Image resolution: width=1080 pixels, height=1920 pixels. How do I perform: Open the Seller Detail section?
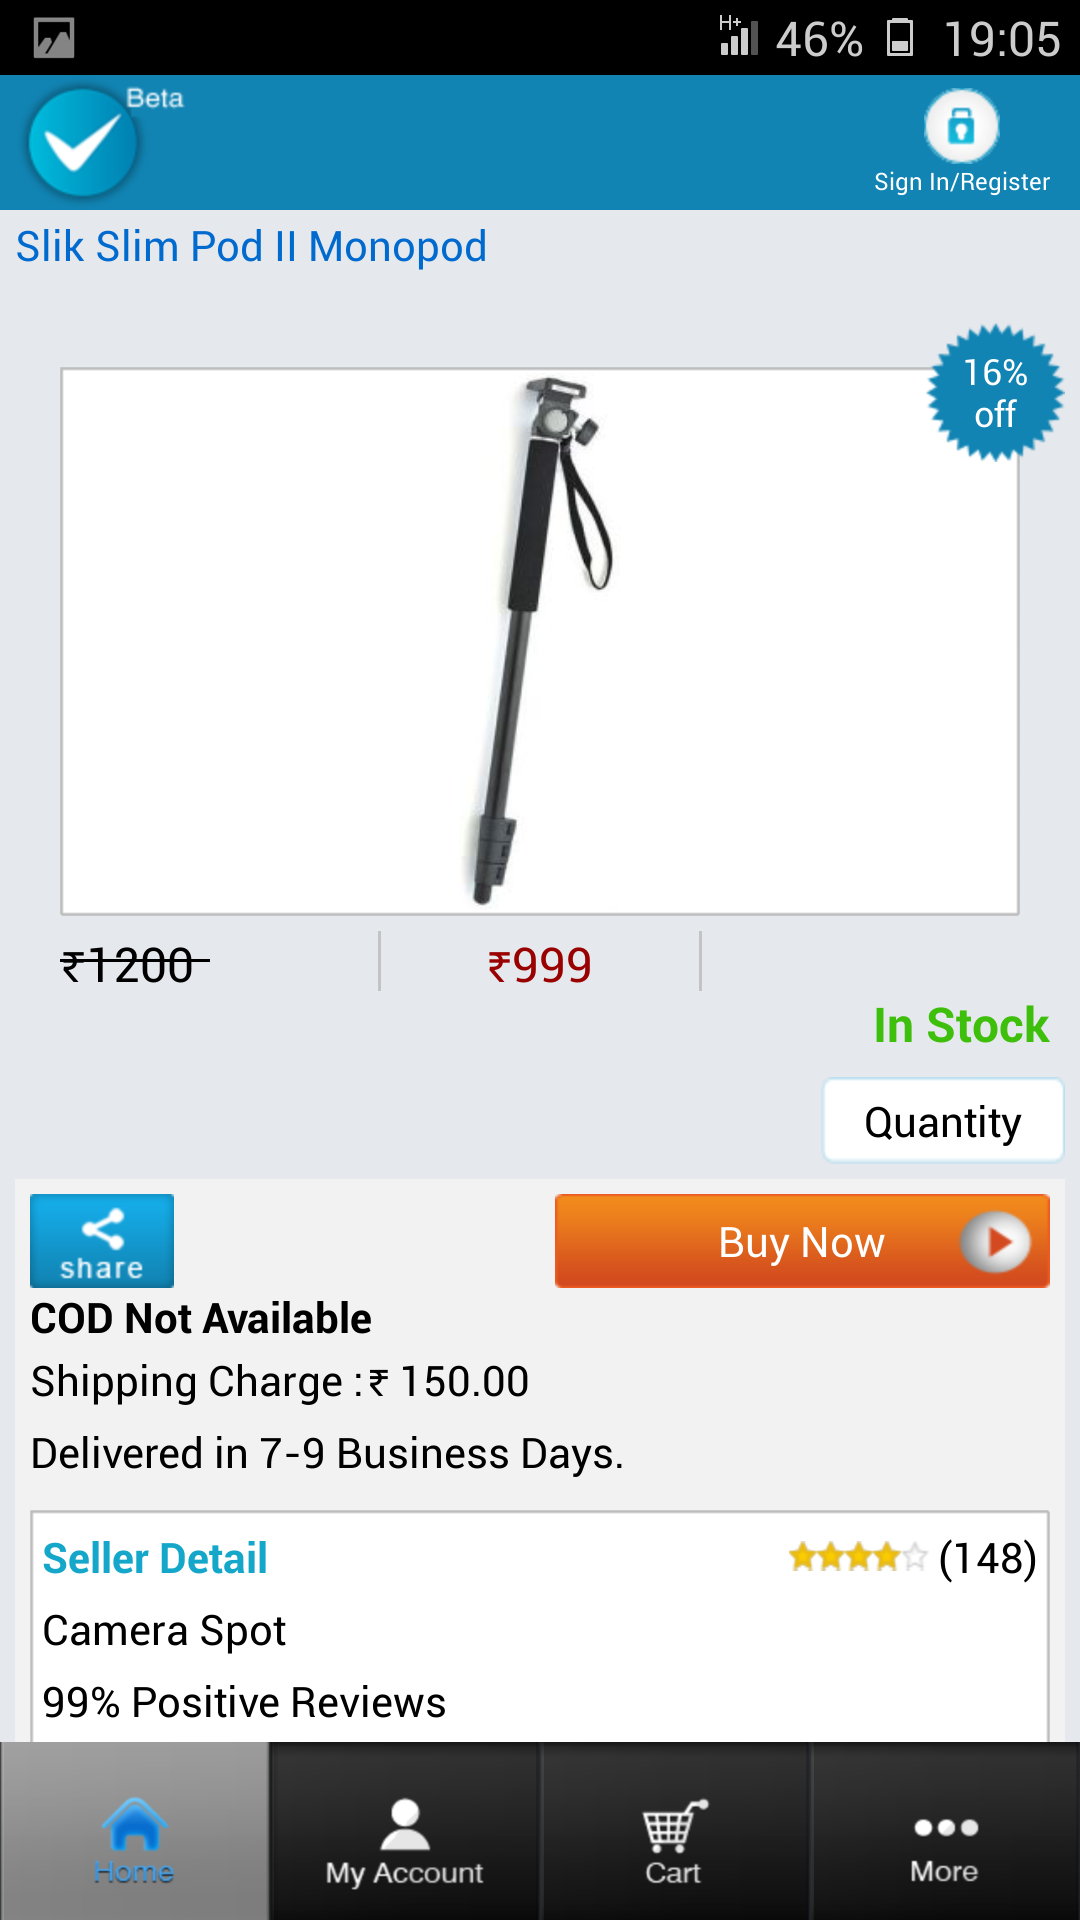pos(155,1558)
